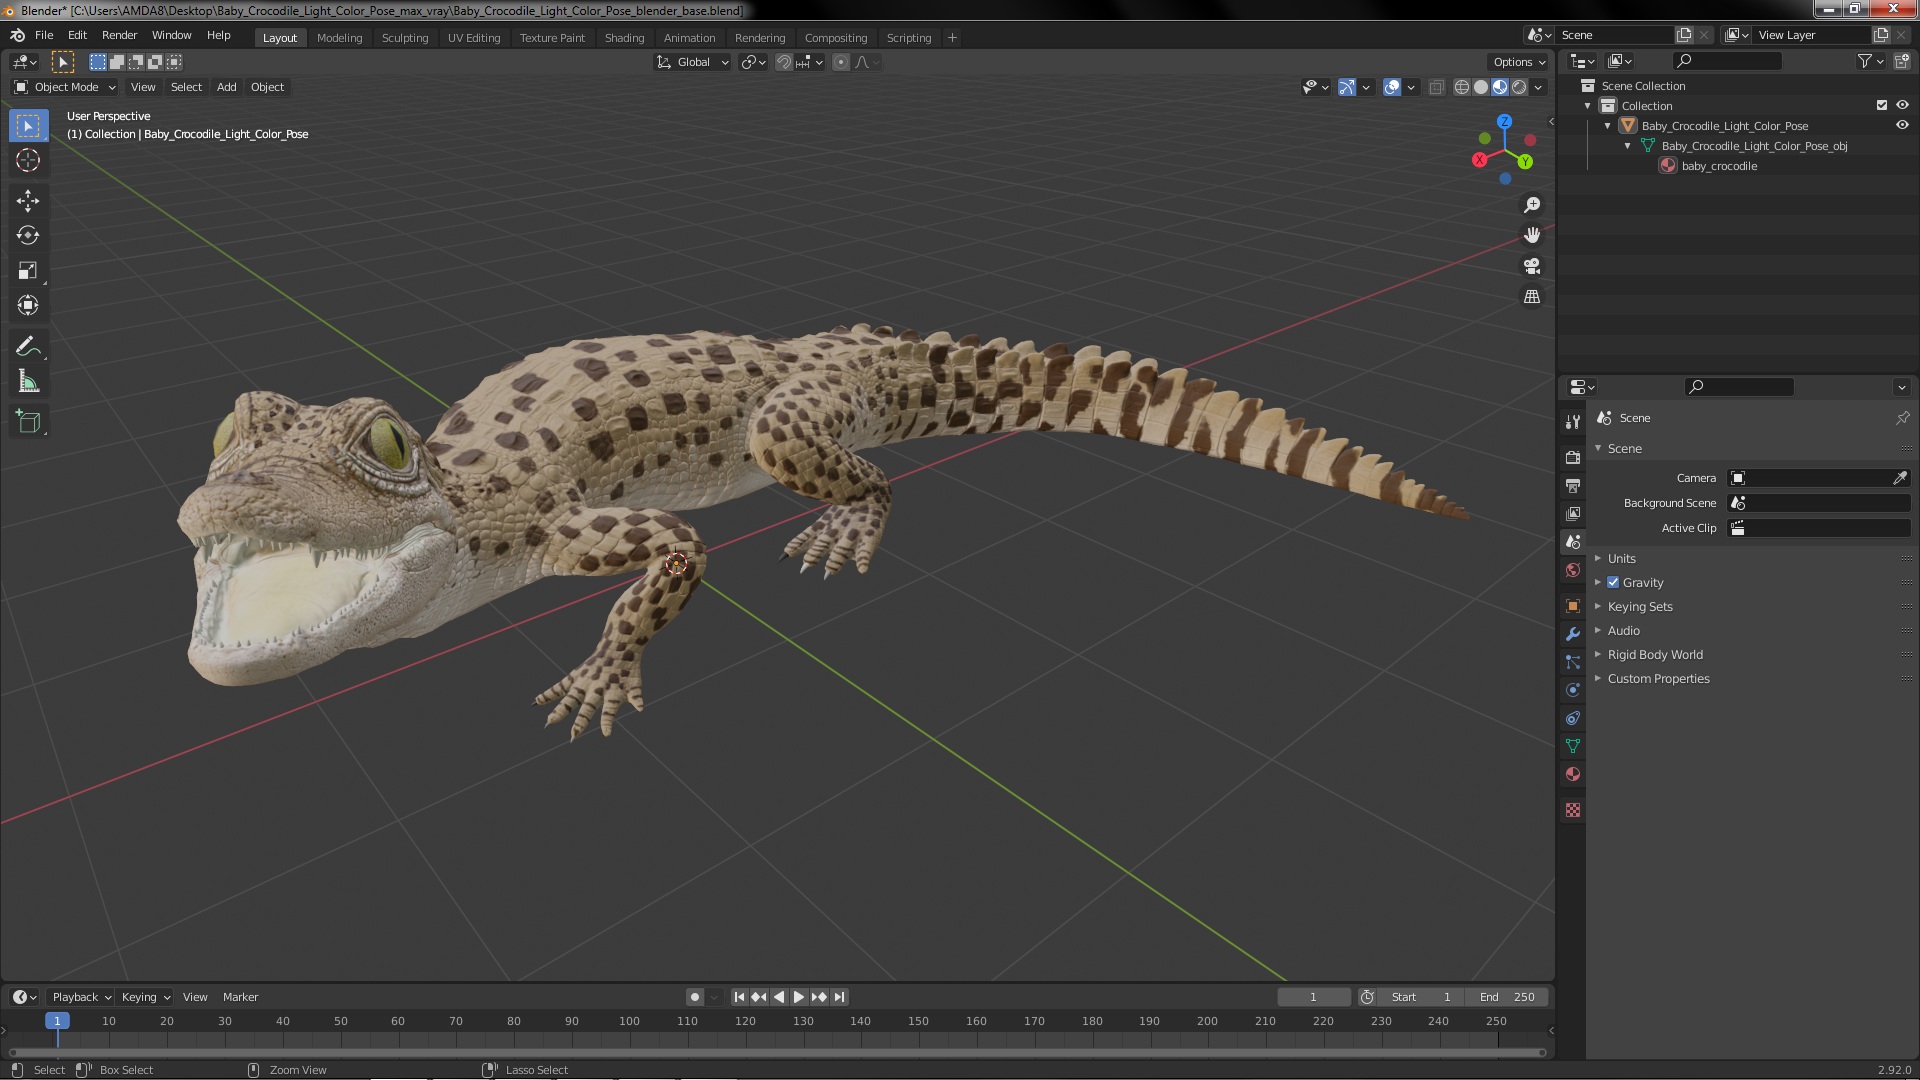Screen dimensions: 1920x1080
Task: Open the Modifier wrench properties tab
Action: pyautogui.click(x=1573, y=634)
